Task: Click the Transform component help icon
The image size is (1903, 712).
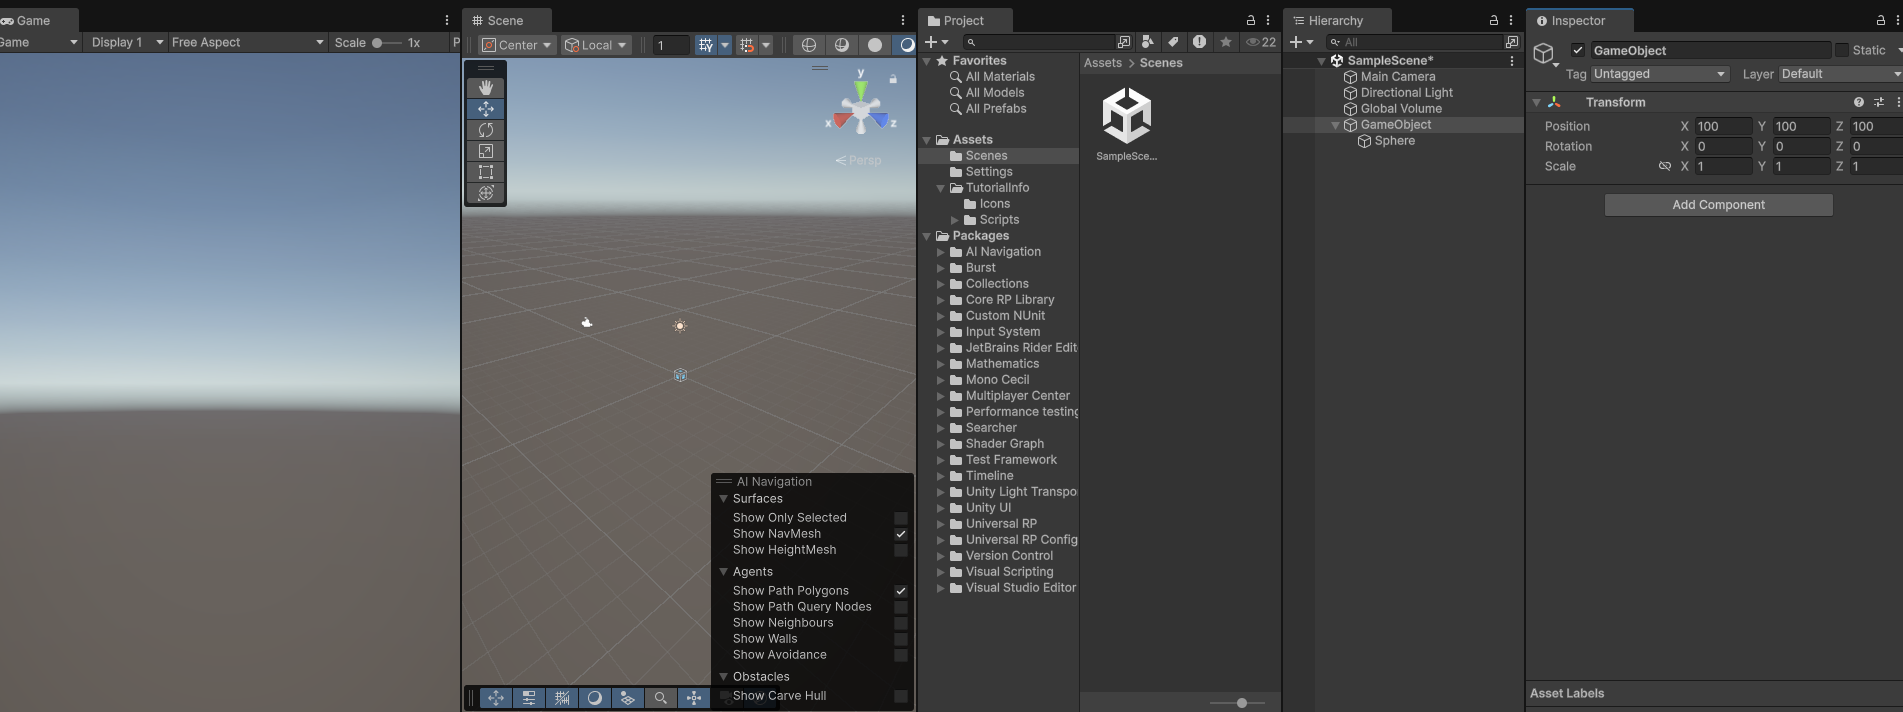Action: tap(1859, 102)
